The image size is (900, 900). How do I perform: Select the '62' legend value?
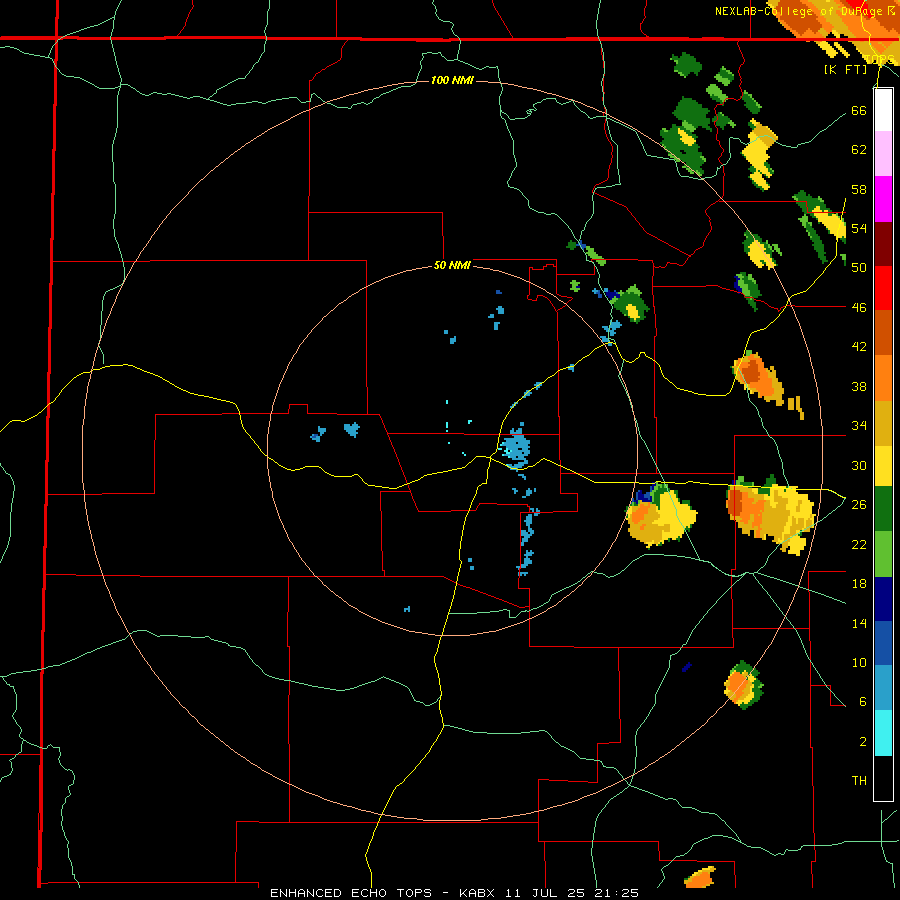[859, 150]
